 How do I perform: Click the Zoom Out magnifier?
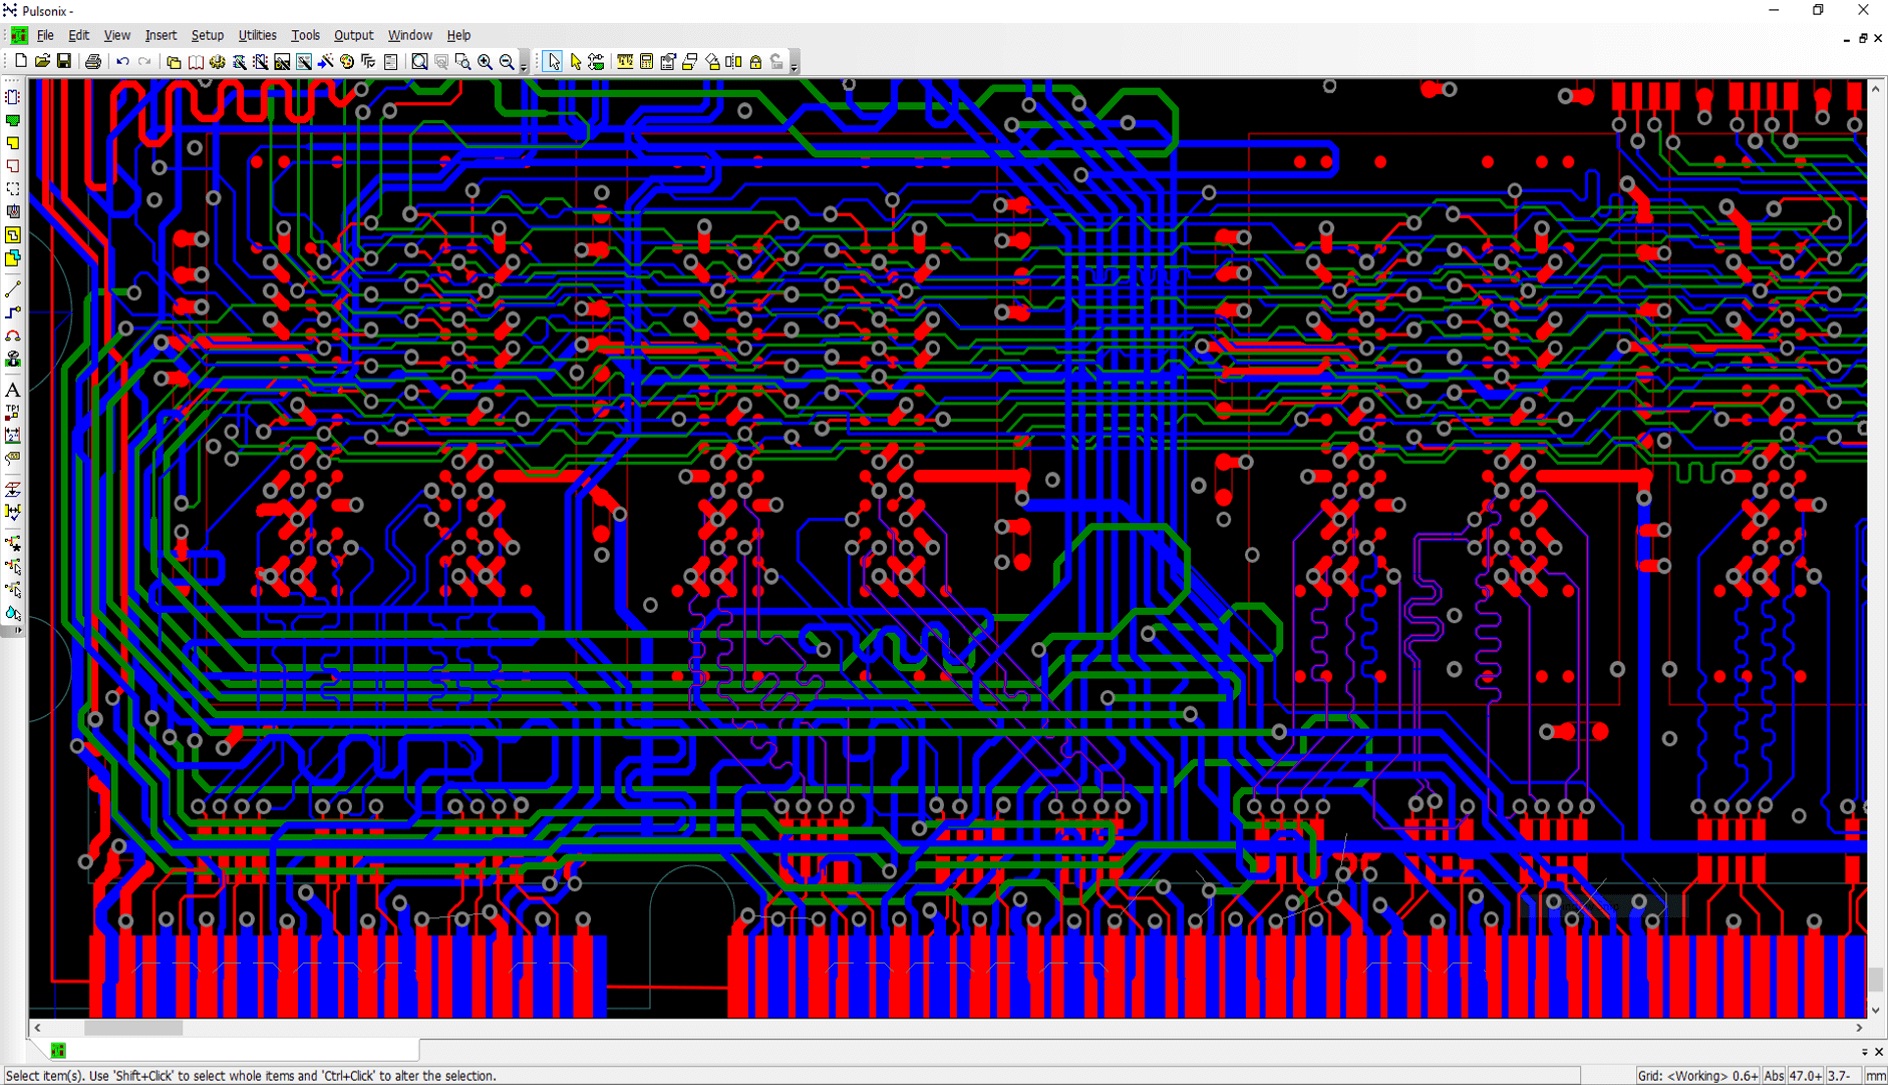(507, 62)
